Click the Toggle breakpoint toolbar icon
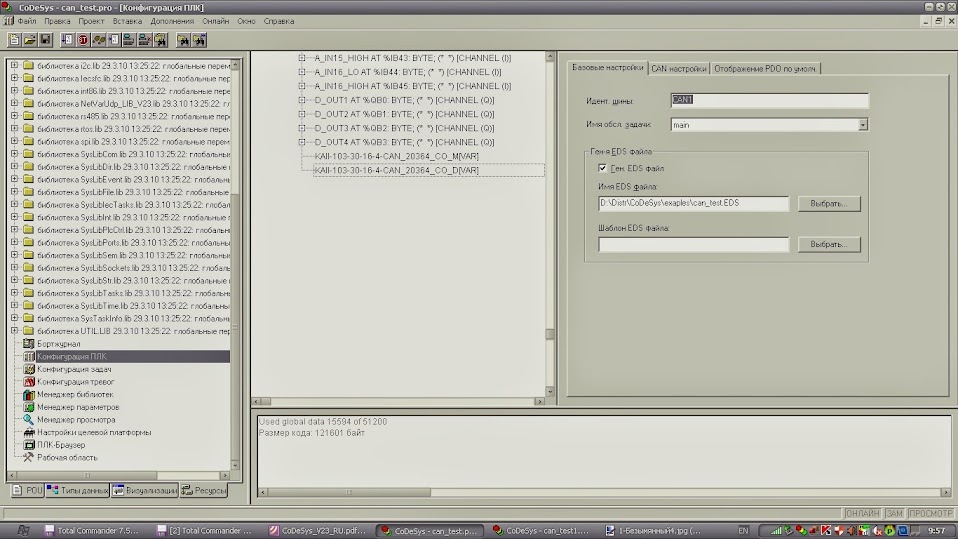This screenshot has height=539, width=958. pyautogui.click(x=114, y=40)
